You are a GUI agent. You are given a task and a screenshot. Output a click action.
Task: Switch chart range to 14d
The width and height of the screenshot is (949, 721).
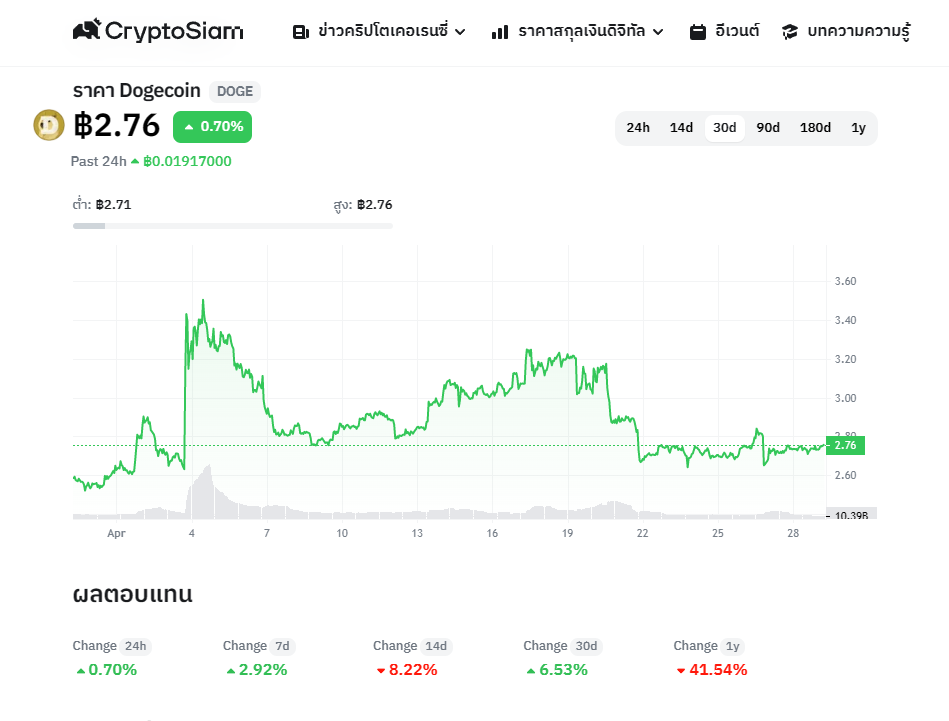(681, 128)
